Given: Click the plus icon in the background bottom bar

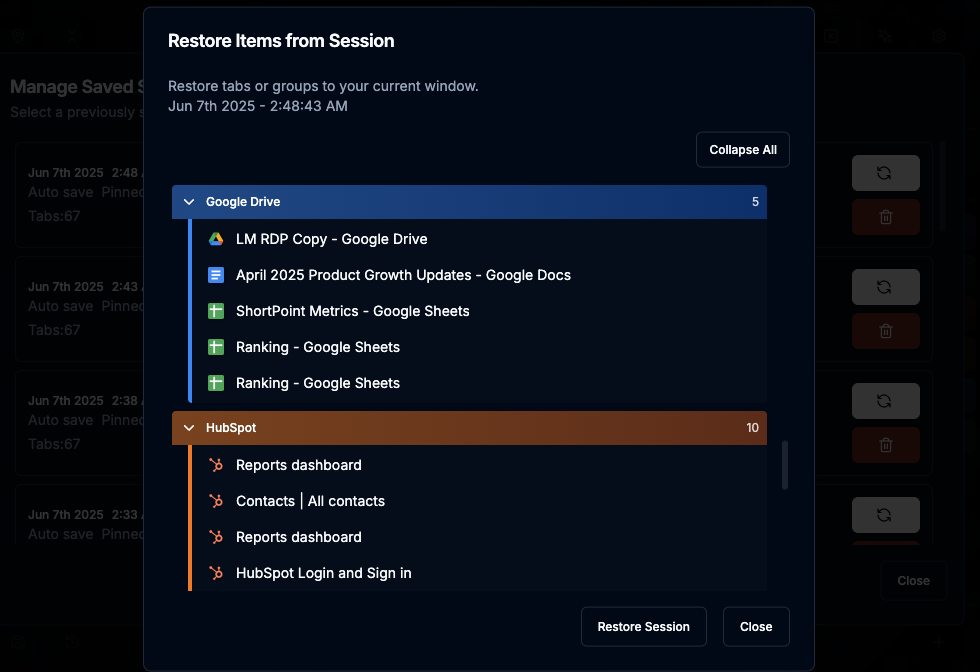Looking at the screenshot, I should [x=939, y=642].
